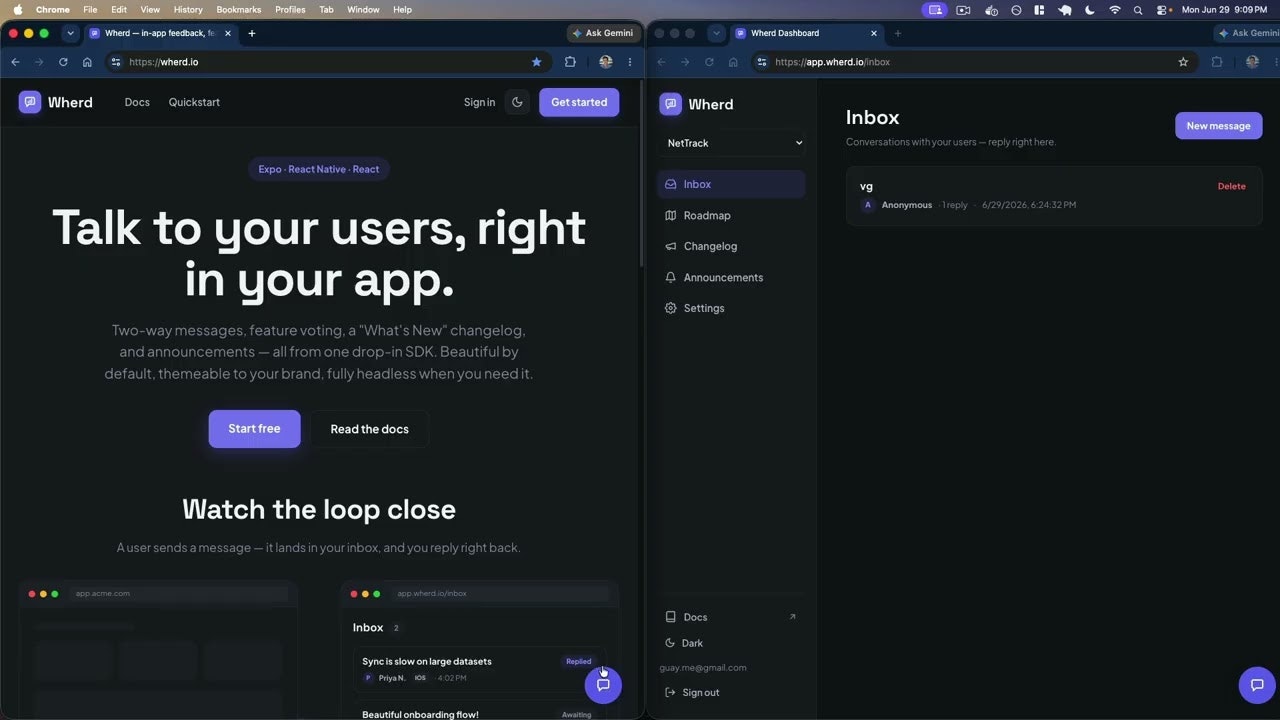Open the Sign in link

[479, 102]
